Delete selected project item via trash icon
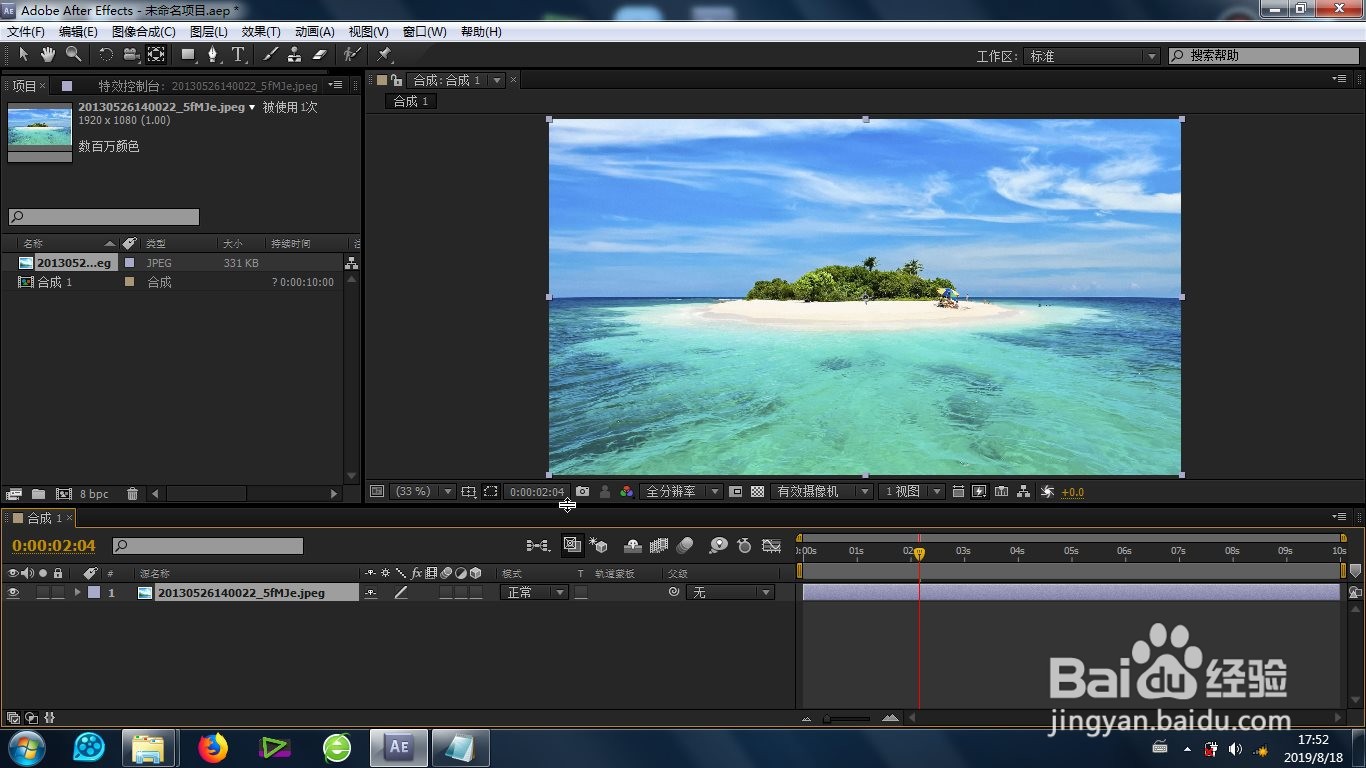The height and width of the screenshot is (768, 1366). tap(132, 494)
